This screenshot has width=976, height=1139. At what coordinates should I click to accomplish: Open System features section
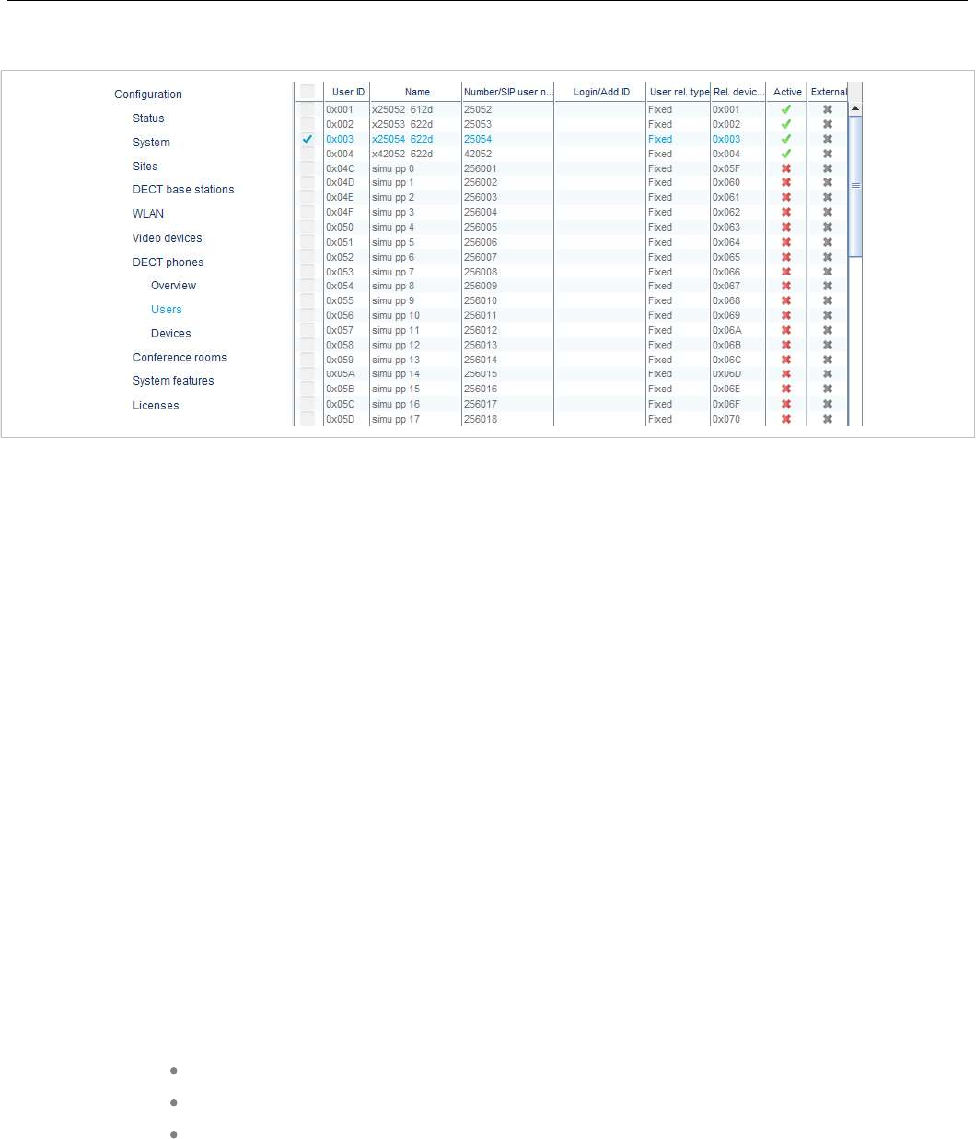[174, 381]
